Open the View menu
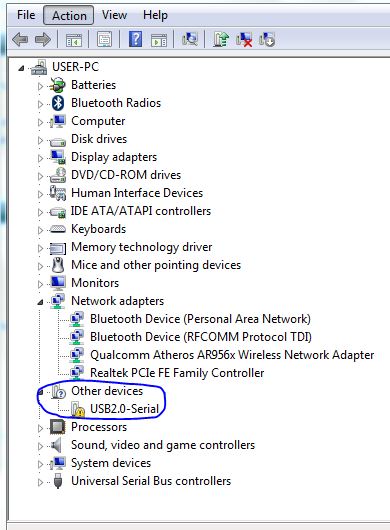This screenshot has width=390, height=530. (x=114, y=15)
